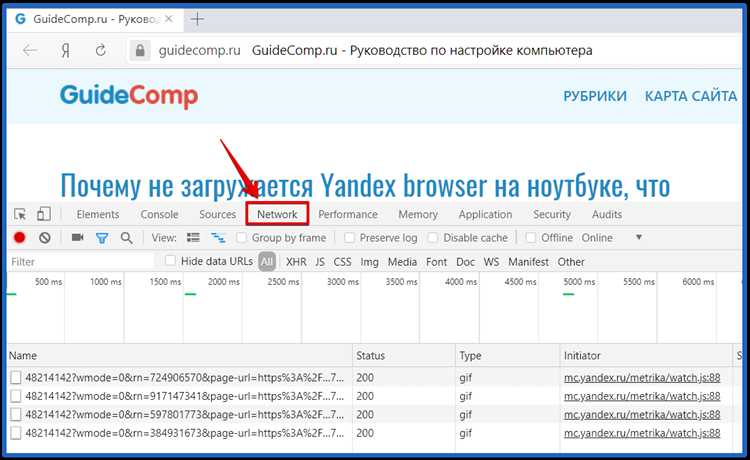Close the GuideComp.ru browser tab
This screenshot has height=460, width=750.
pyautogui.click(x=168, y=19)
